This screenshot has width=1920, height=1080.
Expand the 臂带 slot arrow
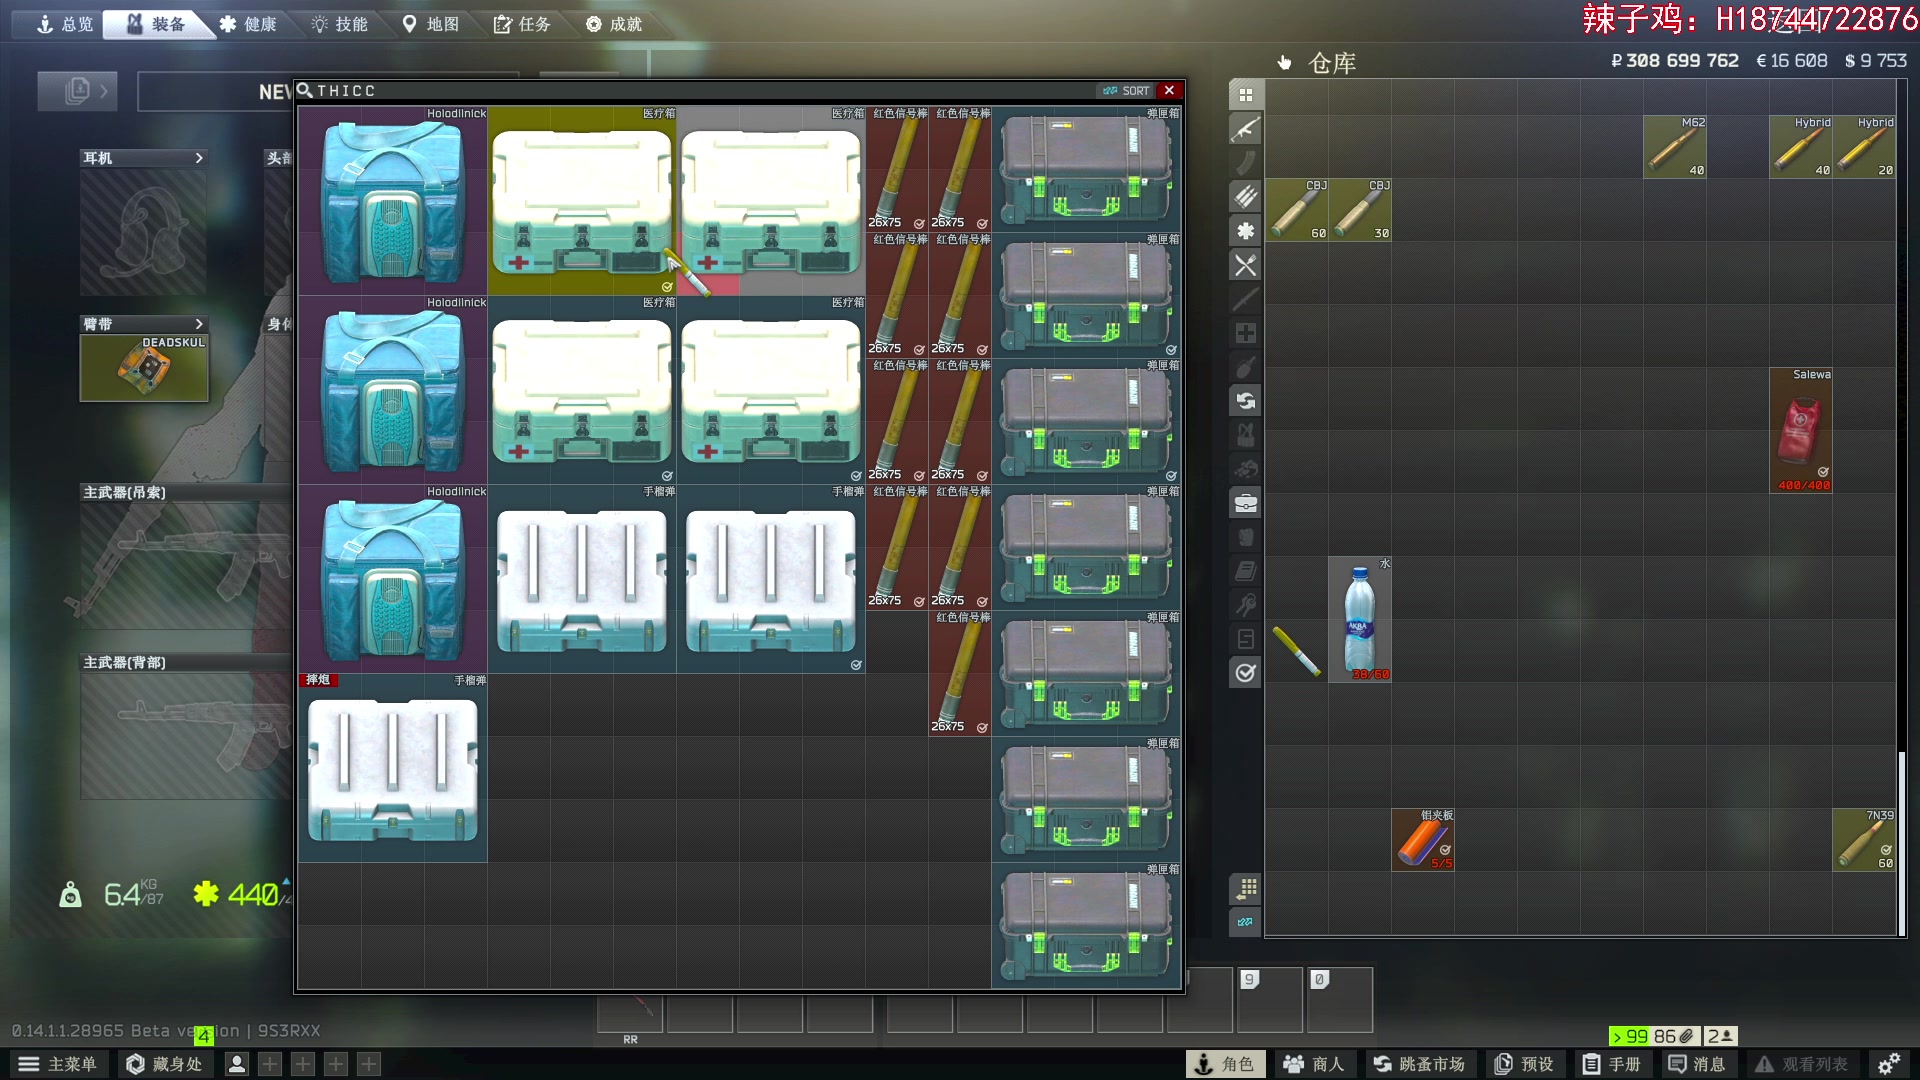tap(199, 324)
